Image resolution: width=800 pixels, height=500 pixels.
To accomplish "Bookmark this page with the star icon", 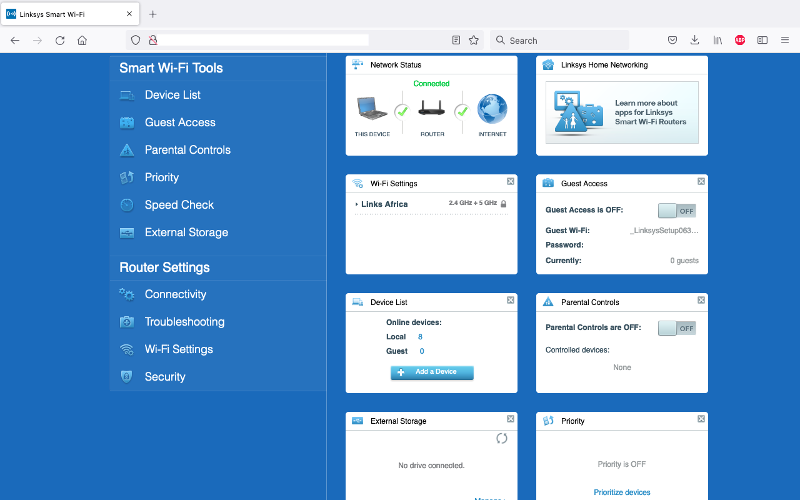I will click(473, 40).
